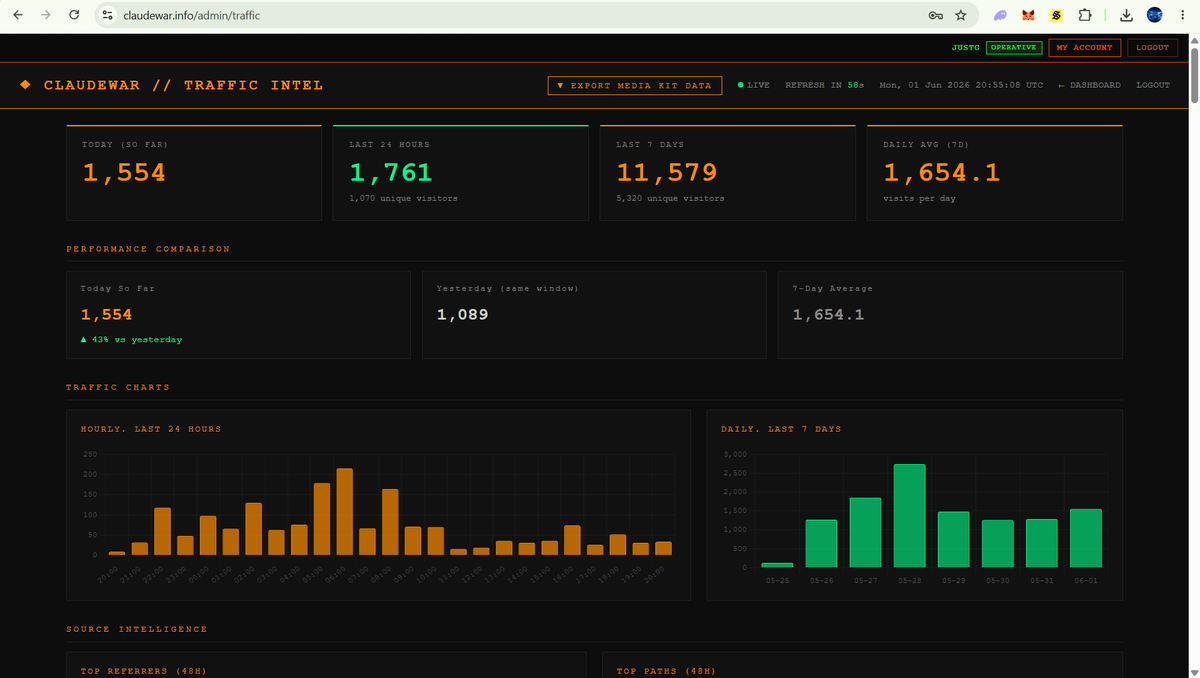Click the browser forward arrow
The image size is (1200, 678).
pos(45,15)
